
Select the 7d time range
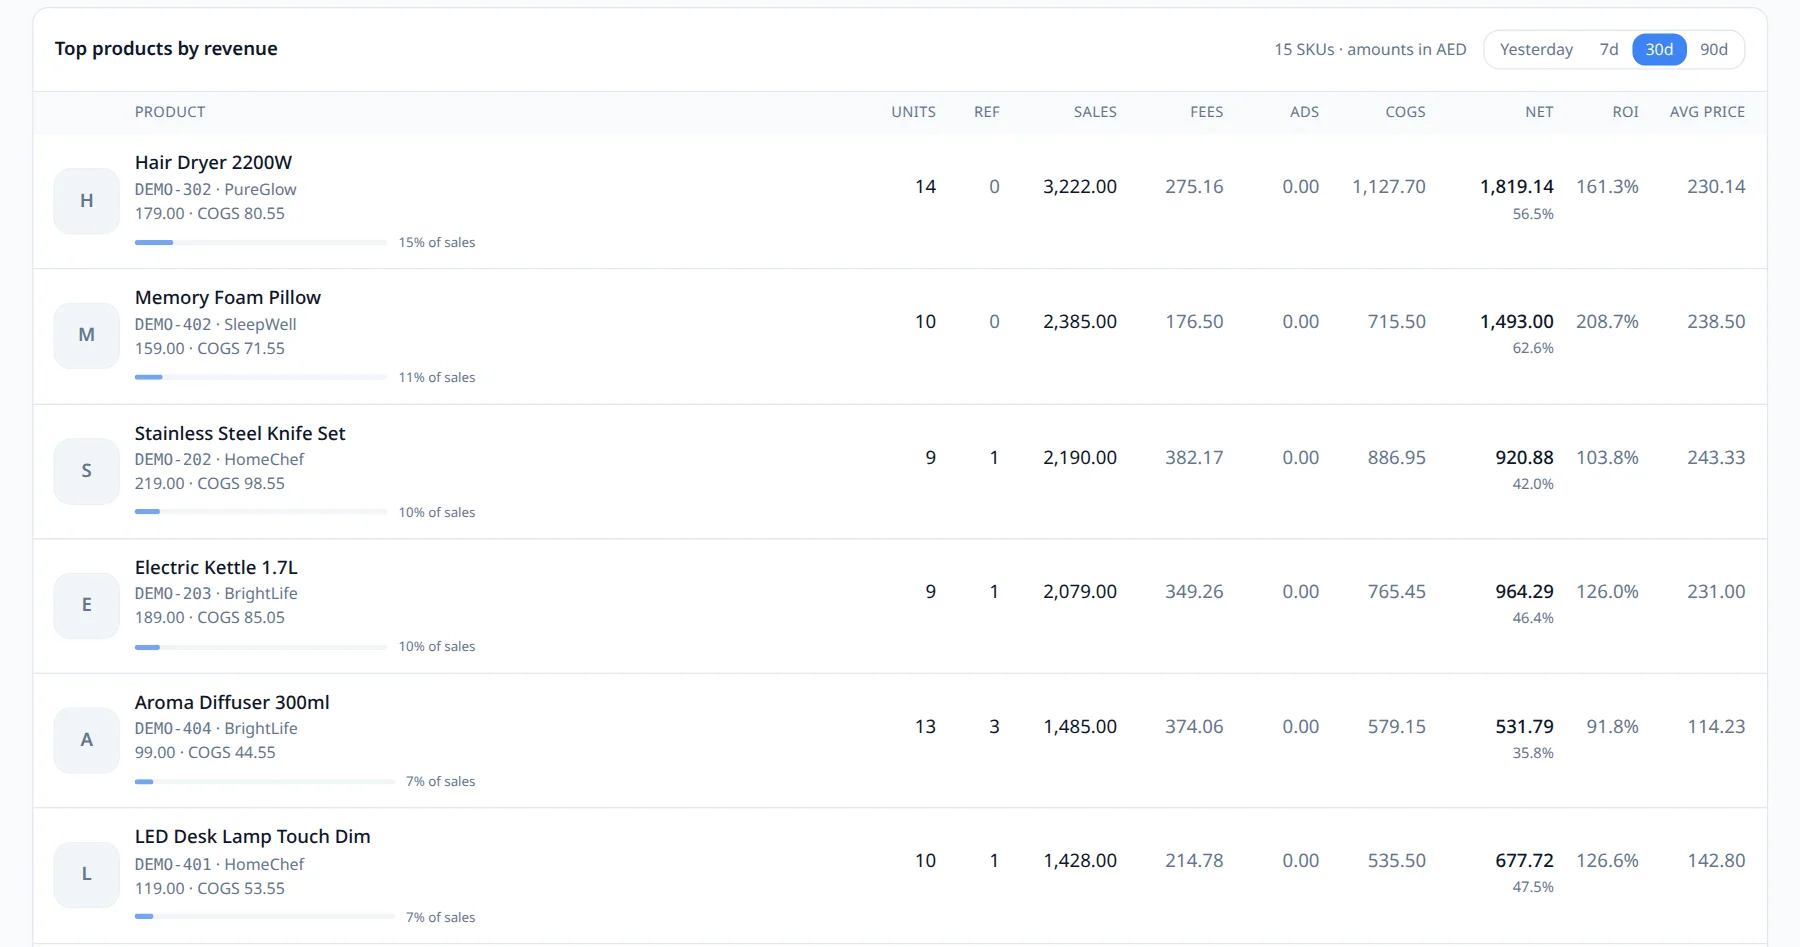pyautogui.click(x=1609, y=49)
